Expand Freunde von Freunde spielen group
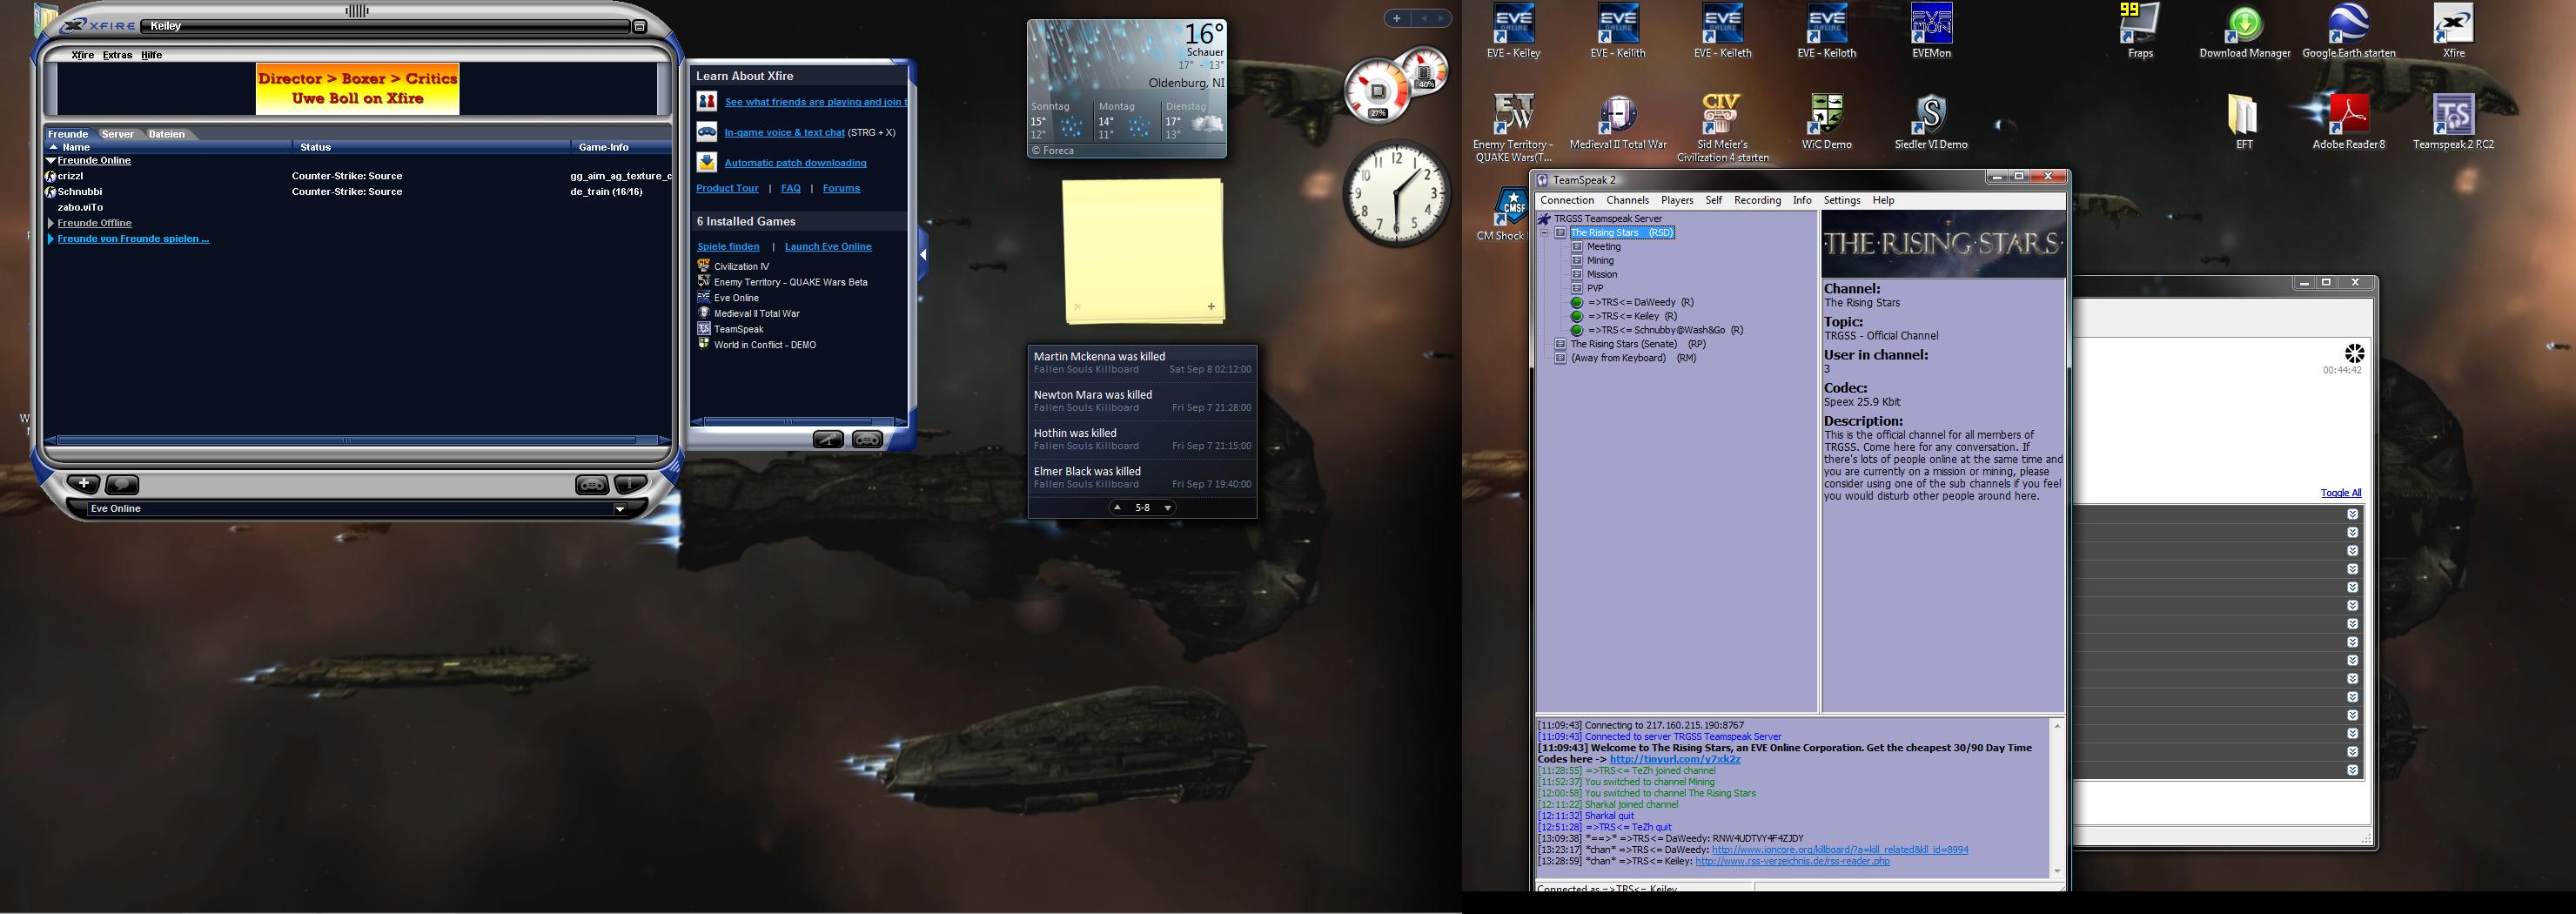 coord(51,239)
